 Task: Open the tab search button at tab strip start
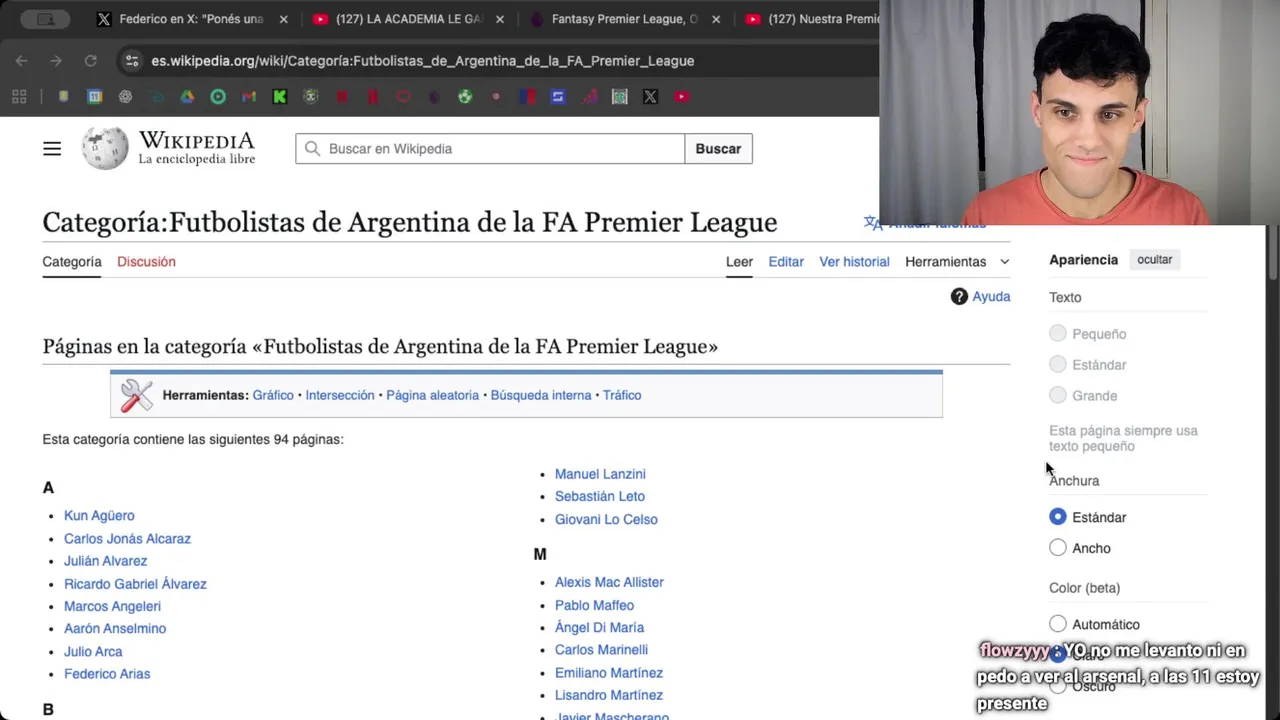[46, 19]
